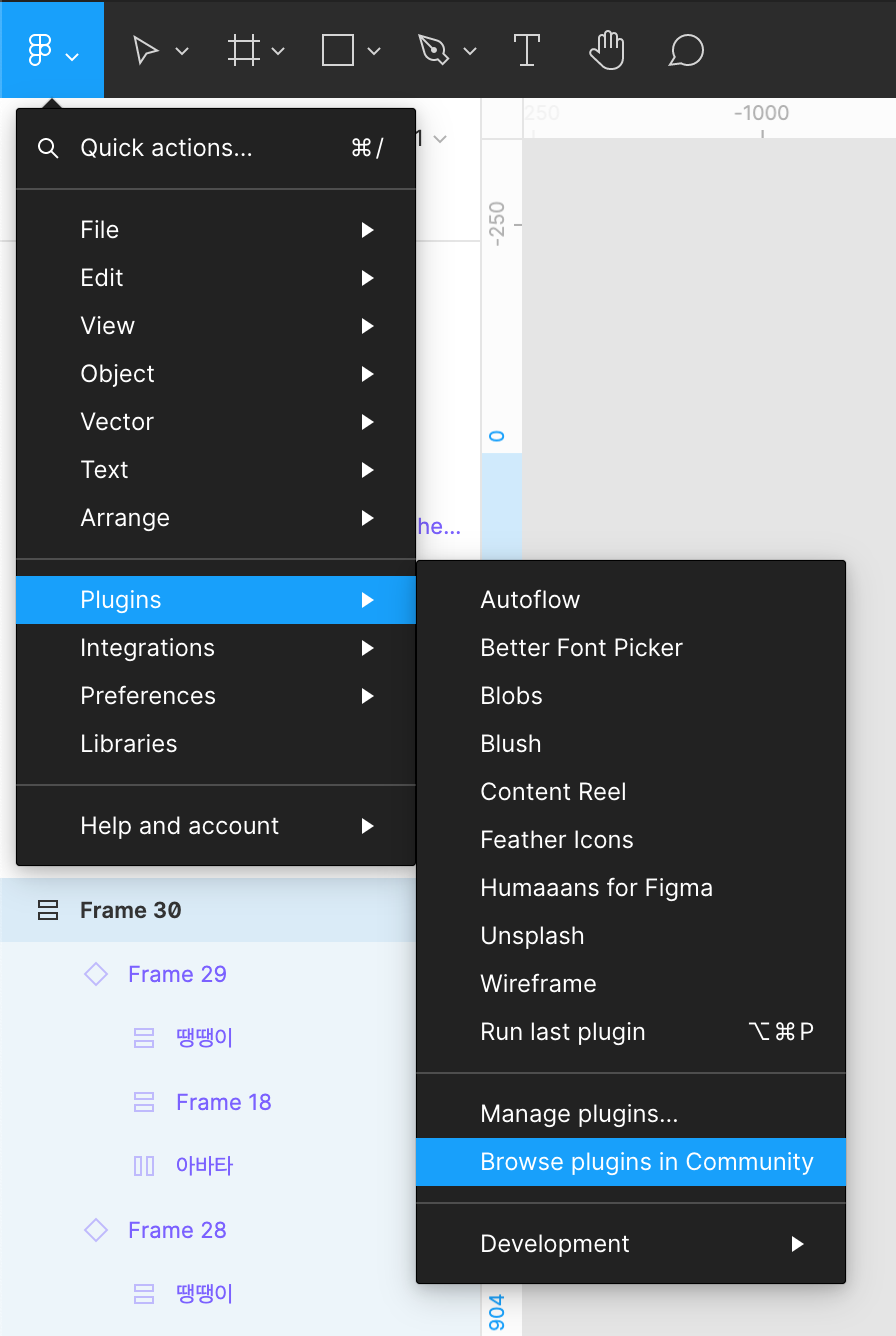896x1336 pixels.
Task: Select the Text tool
Action: [x=526, y=50]
